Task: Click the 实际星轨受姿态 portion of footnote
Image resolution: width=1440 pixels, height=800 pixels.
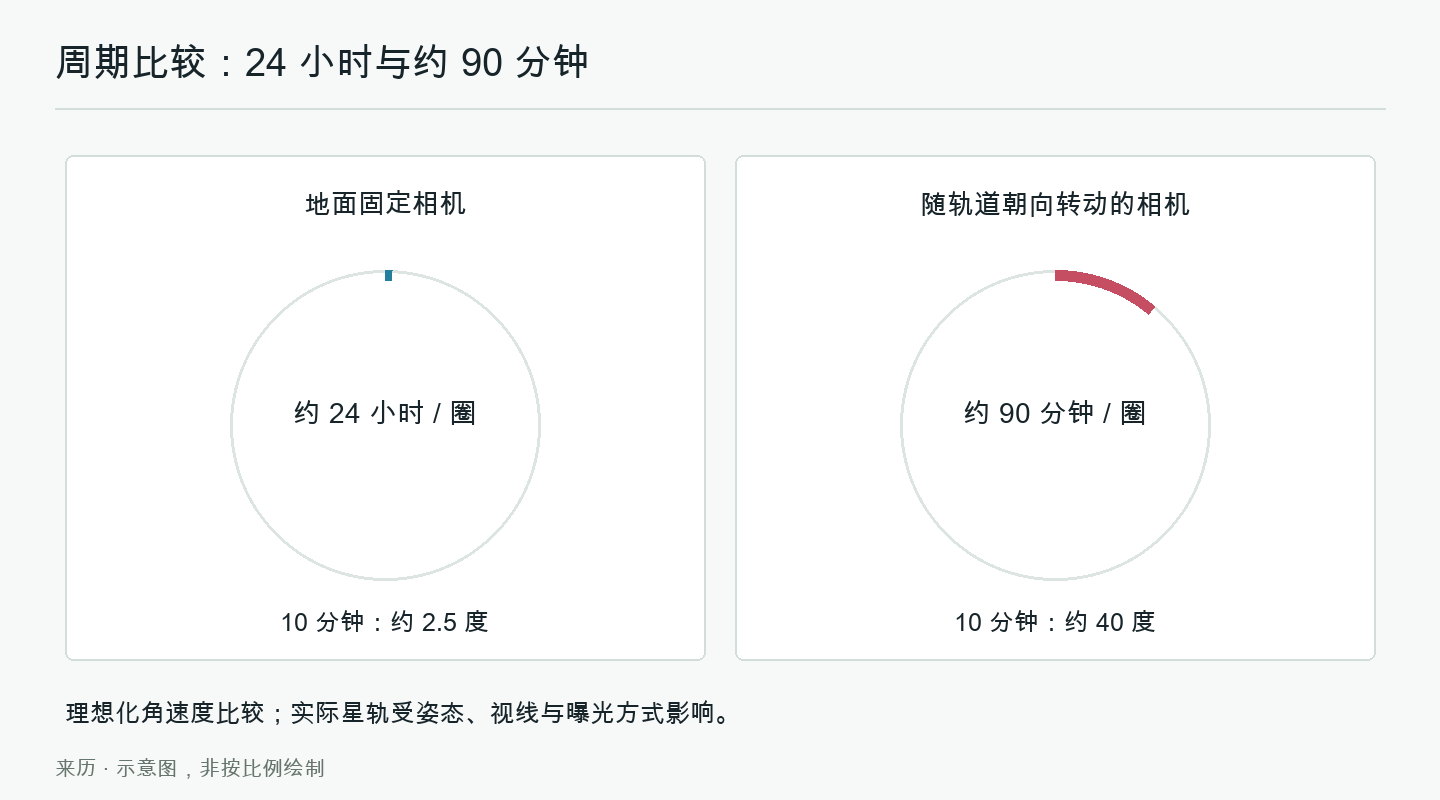Action: 377,713
